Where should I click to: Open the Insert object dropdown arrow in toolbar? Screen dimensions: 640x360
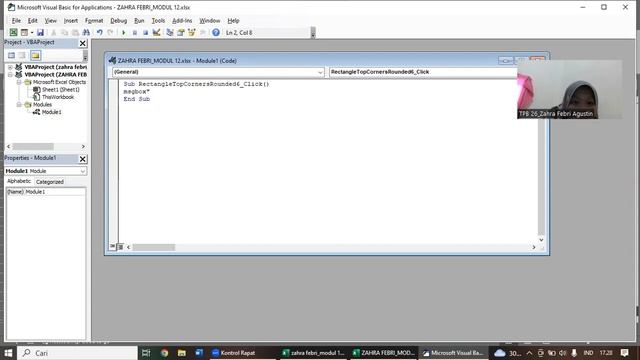pos(32,32)
